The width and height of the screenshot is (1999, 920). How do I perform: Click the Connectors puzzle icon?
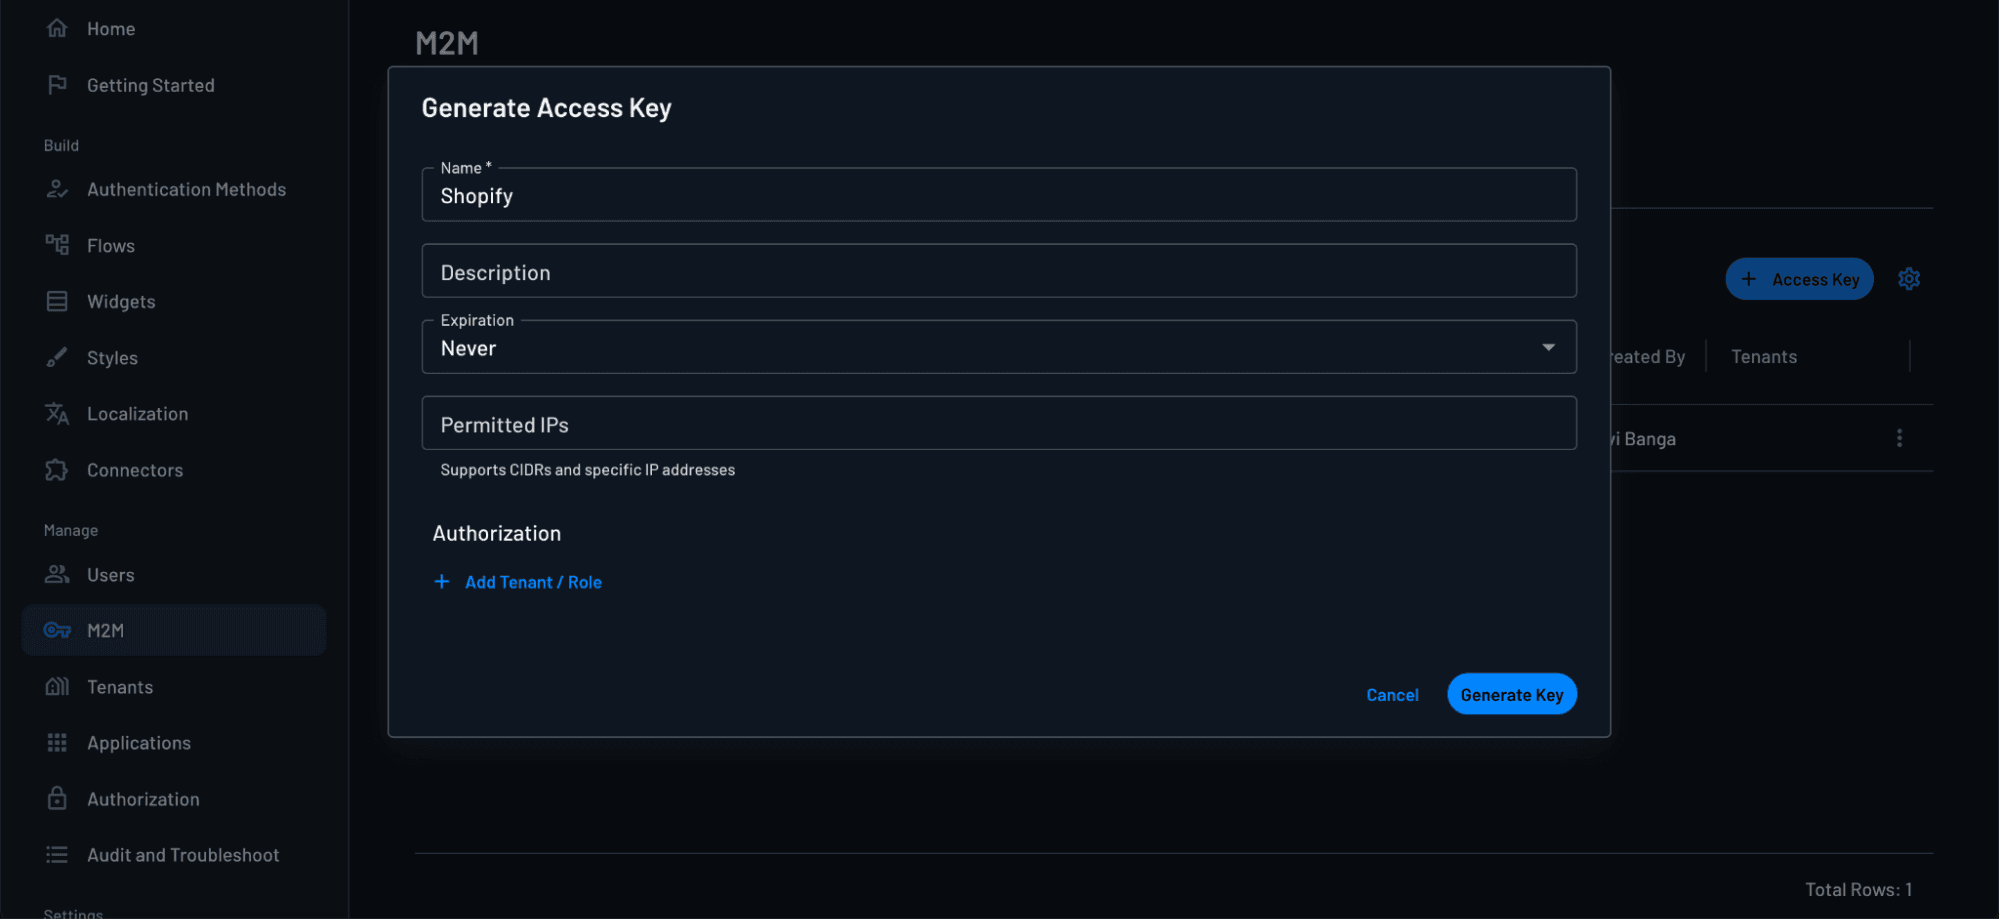coord(57,470)
